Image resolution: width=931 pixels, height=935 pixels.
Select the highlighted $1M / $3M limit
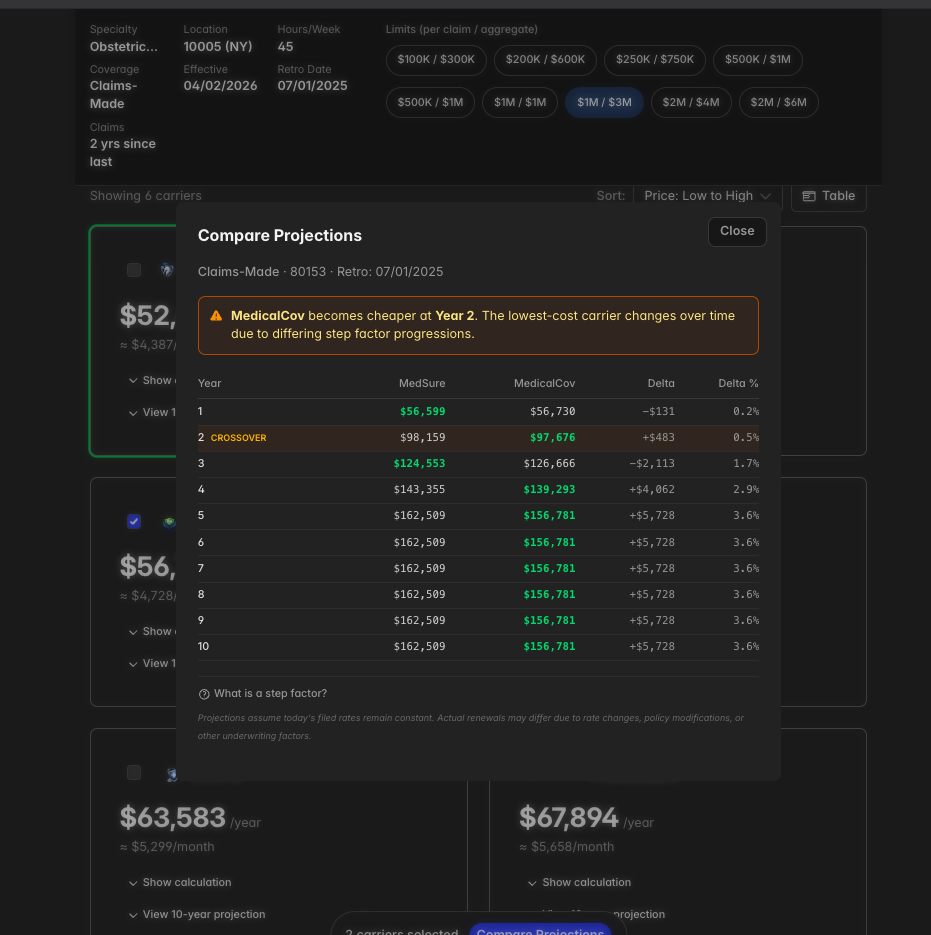(x=604, y=102)
